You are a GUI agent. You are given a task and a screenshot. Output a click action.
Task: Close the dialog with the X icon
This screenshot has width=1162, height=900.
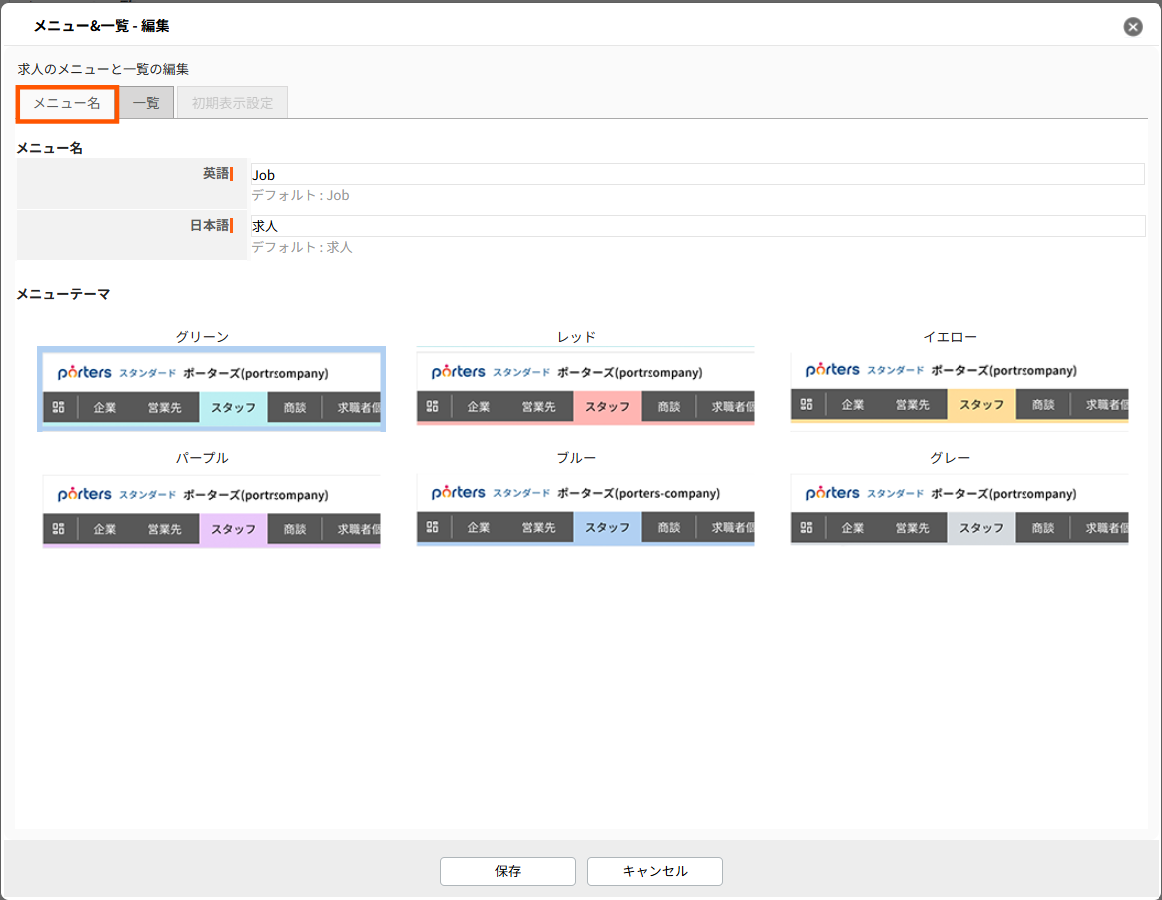pyautogui.click(x=1132, y=27)
